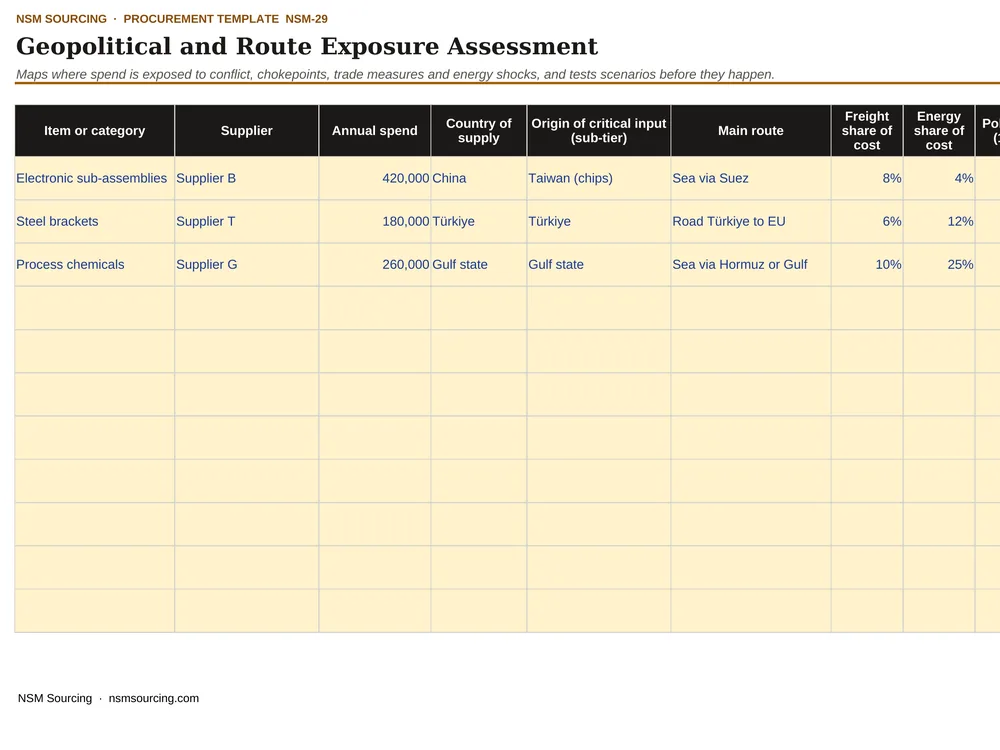Select the 'Road Türkiye to EU' route cell
The width and height of the screenshot is (1000, 750).
751,221
